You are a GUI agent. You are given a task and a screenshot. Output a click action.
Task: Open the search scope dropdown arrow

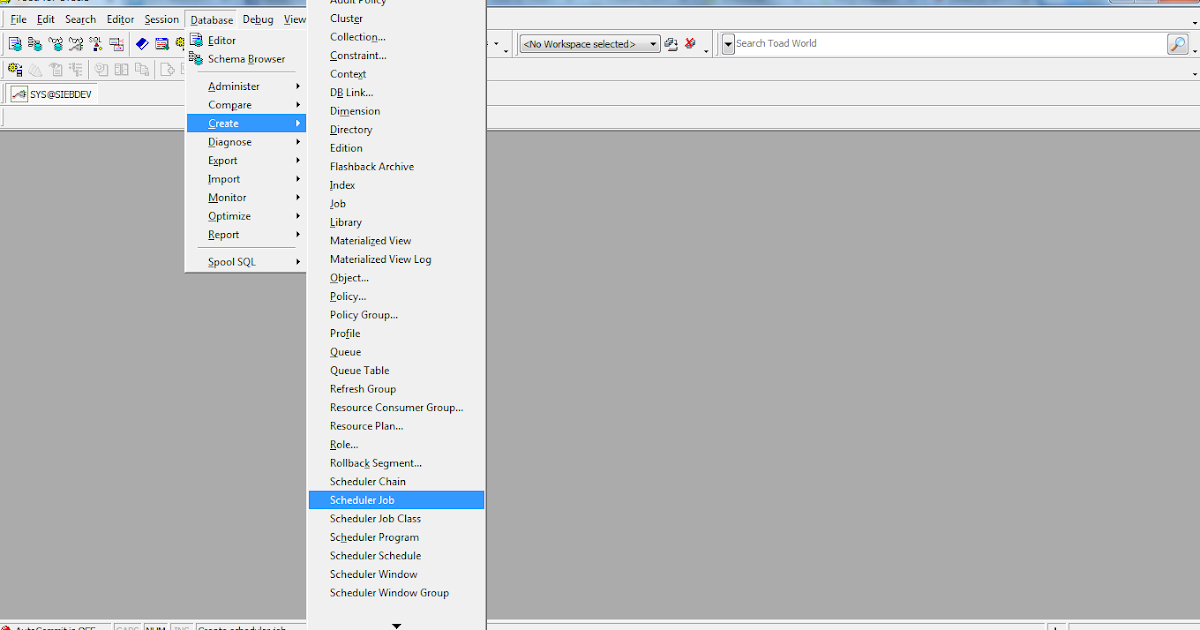point(727,43)
